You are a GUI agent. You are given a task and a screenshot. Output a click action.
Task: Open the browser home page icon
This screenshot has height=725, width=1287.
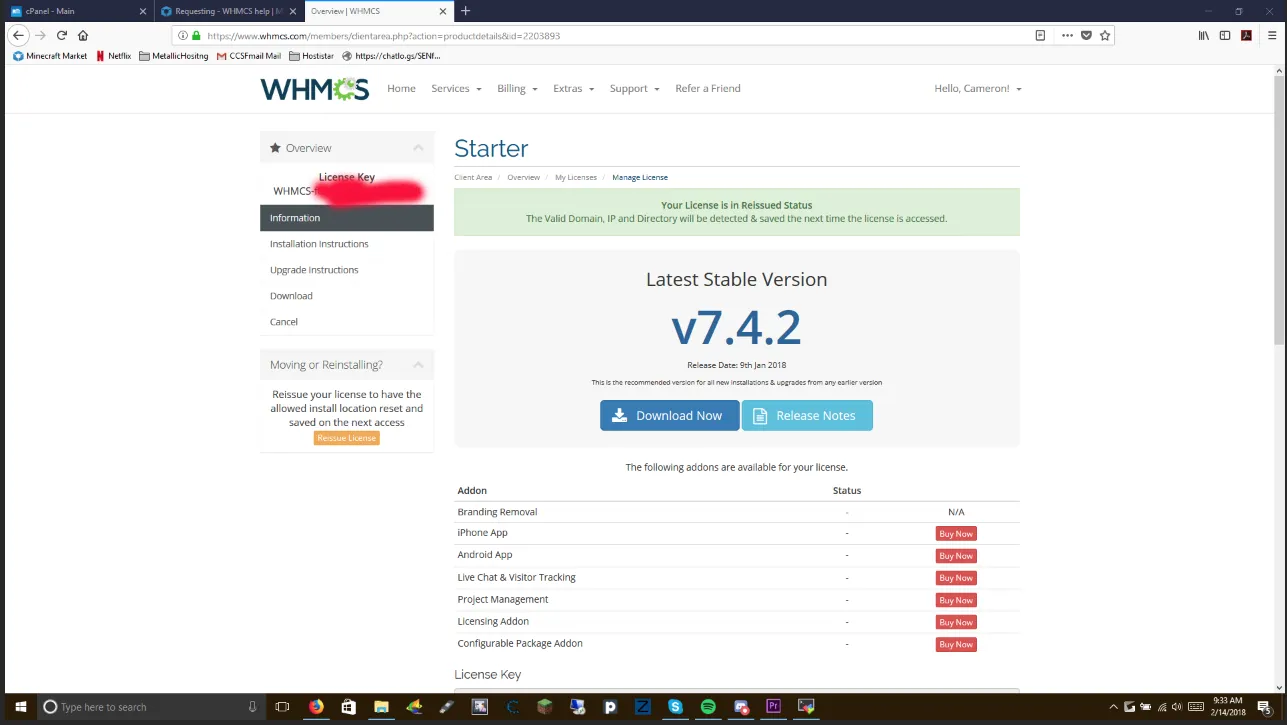[83, 35]
